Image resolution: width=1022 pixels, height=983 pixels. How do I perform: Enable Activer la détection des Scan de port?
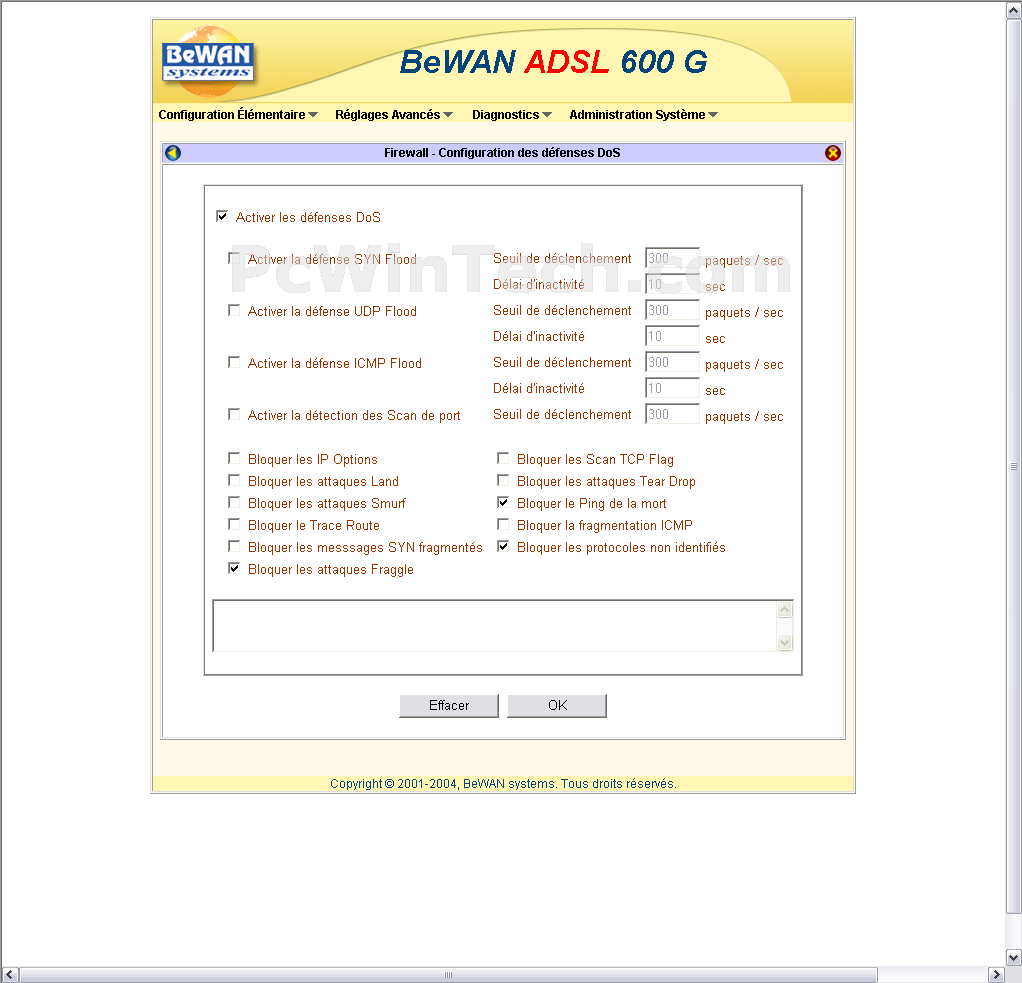(x=234, y=414)
